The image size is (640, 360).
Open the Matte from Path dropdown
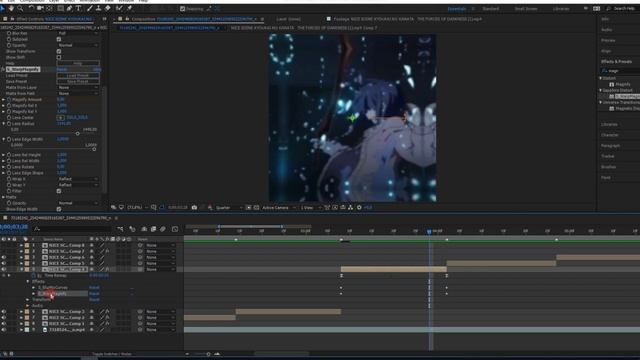(x=78, y=93)
